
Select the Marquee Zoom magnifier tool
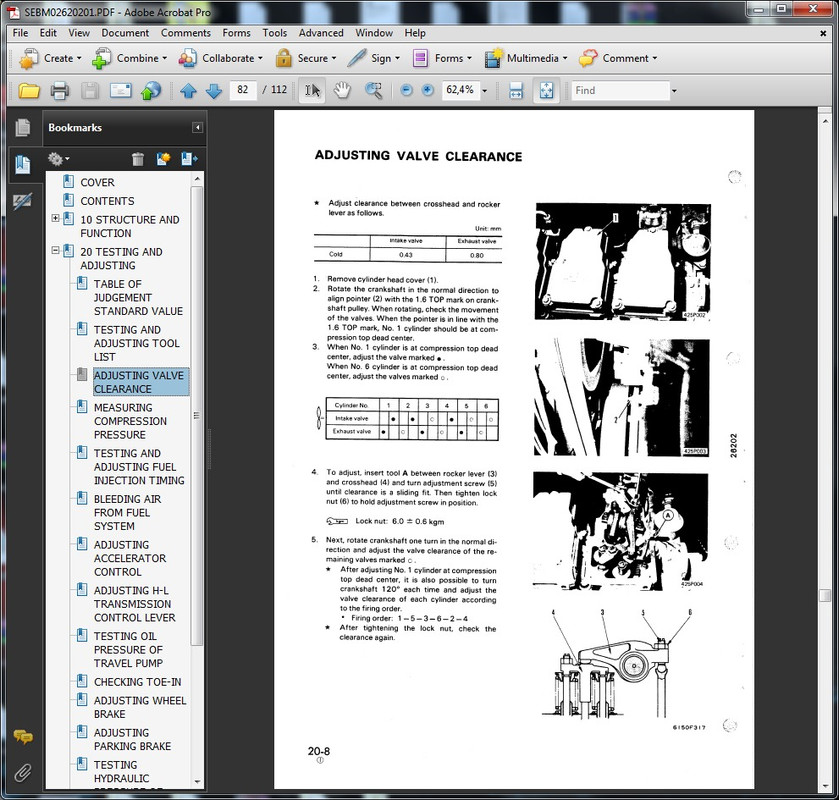(373, 90)
